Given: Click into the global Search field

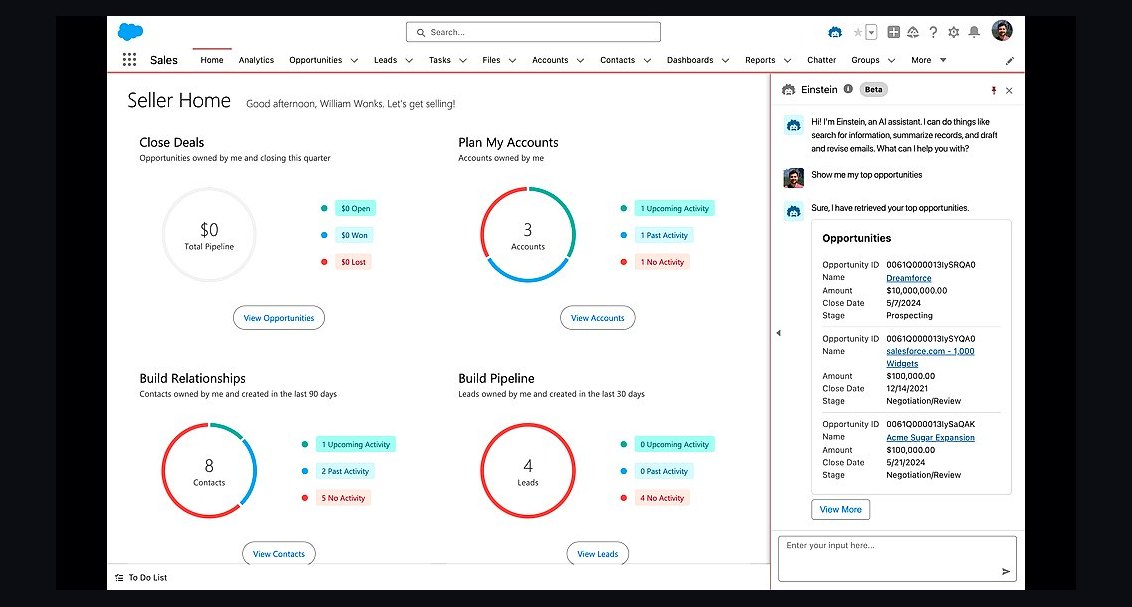Looking at the screenshot, I should coord(534,32).
